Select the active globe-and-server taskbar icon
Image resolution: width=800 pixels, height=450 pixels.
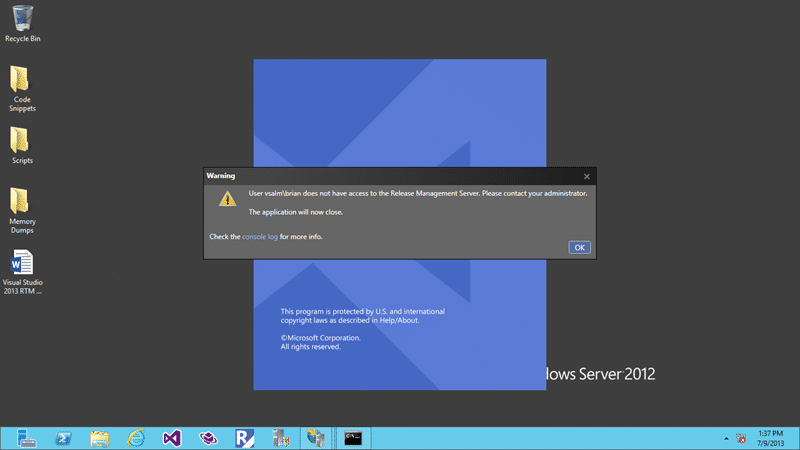(x=316, y=438)
